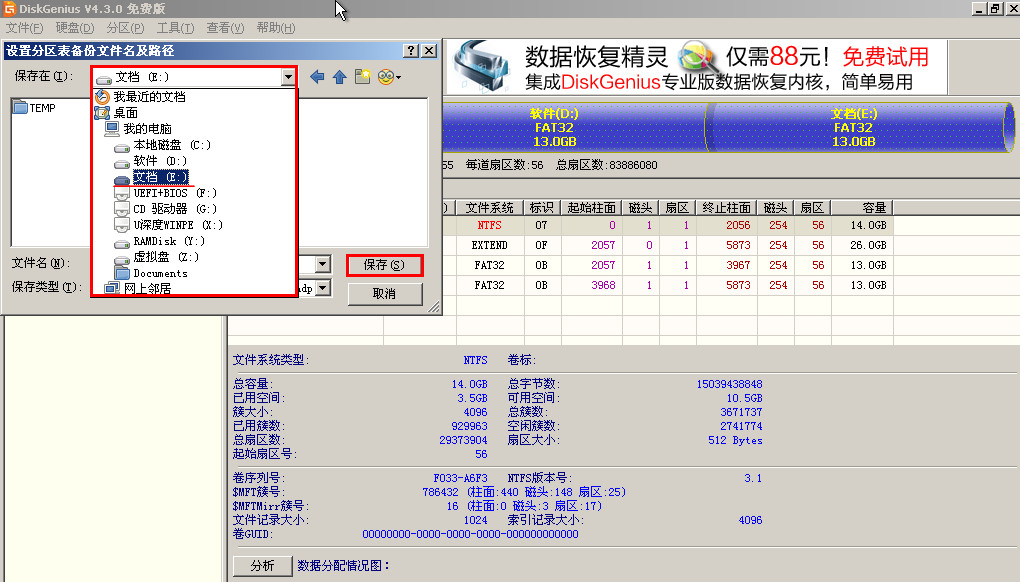The height and width of the screenshot is (582, 1020).
Task: Click the volume GUID value text
Action: click(470, 534)
